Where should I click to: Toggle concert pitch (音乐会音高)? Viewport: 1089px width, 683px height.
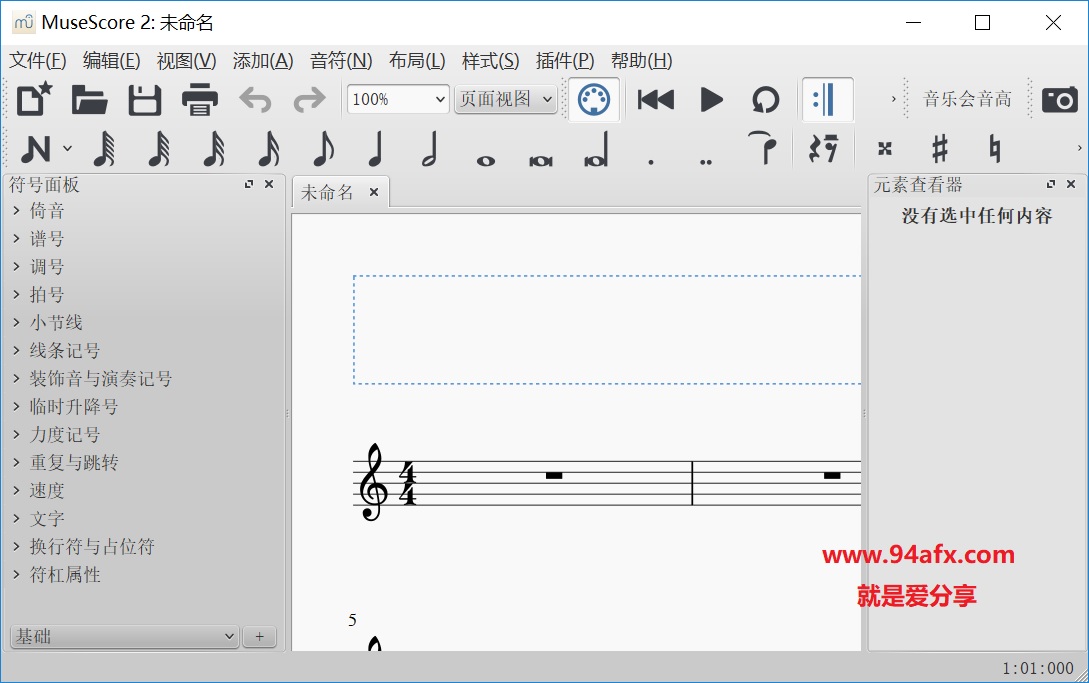pyautogui.click(x=967, y=99)
